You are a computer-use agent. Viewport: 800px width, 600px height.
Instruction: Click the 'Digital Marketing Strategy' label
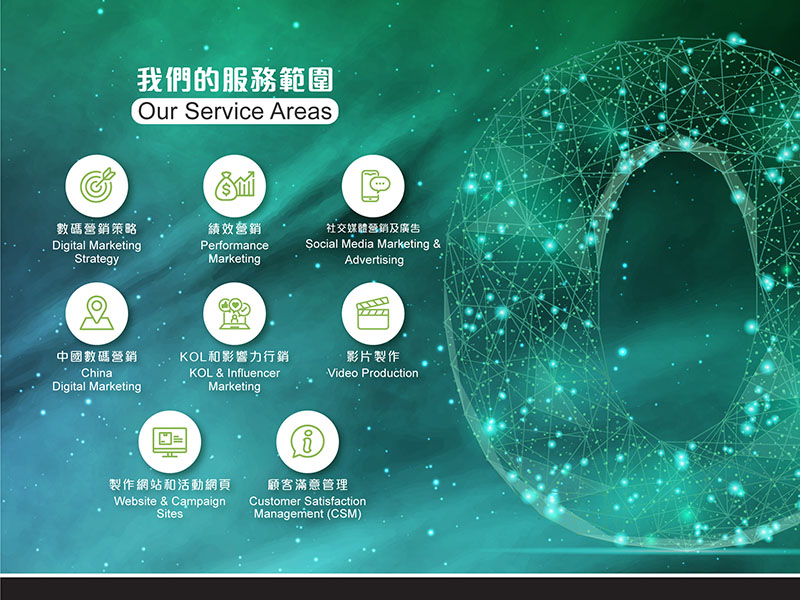tap(96, 252)
